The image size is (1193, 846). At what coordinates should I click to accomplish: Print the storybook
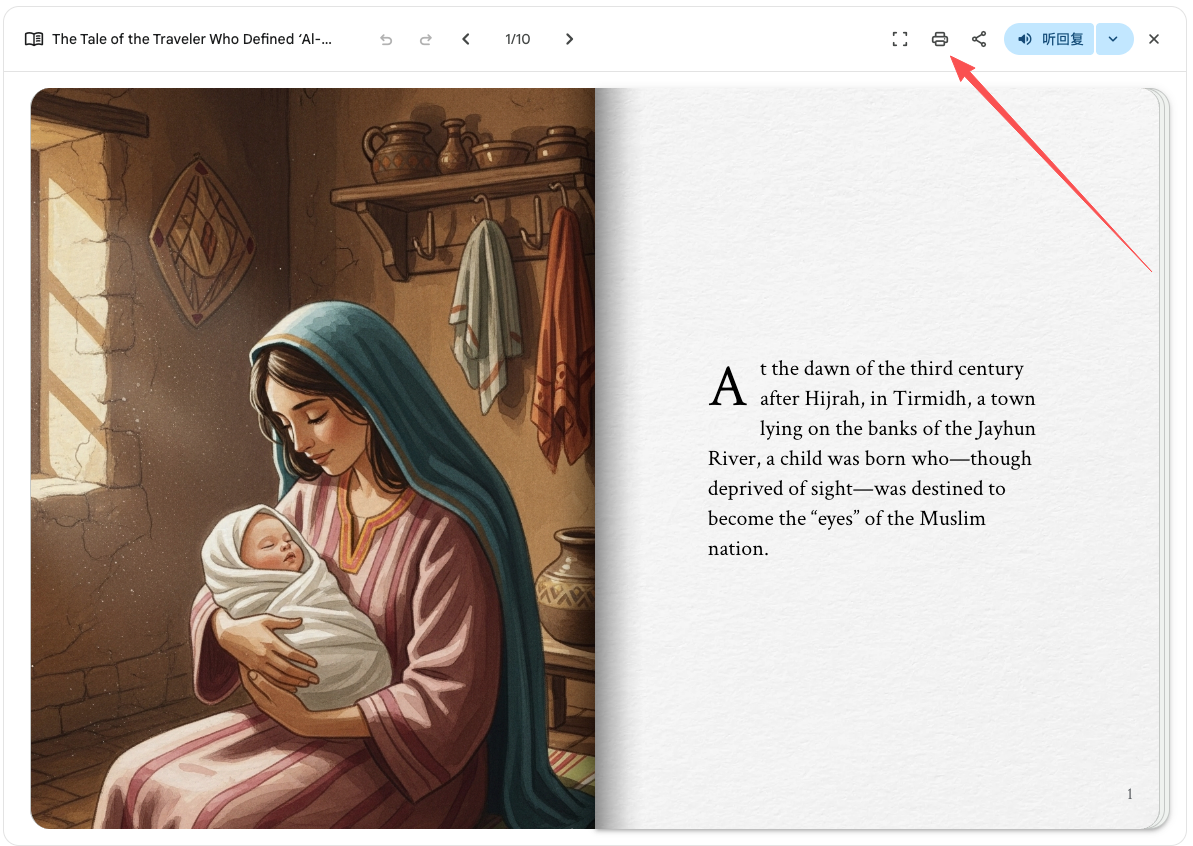(940, 39)
